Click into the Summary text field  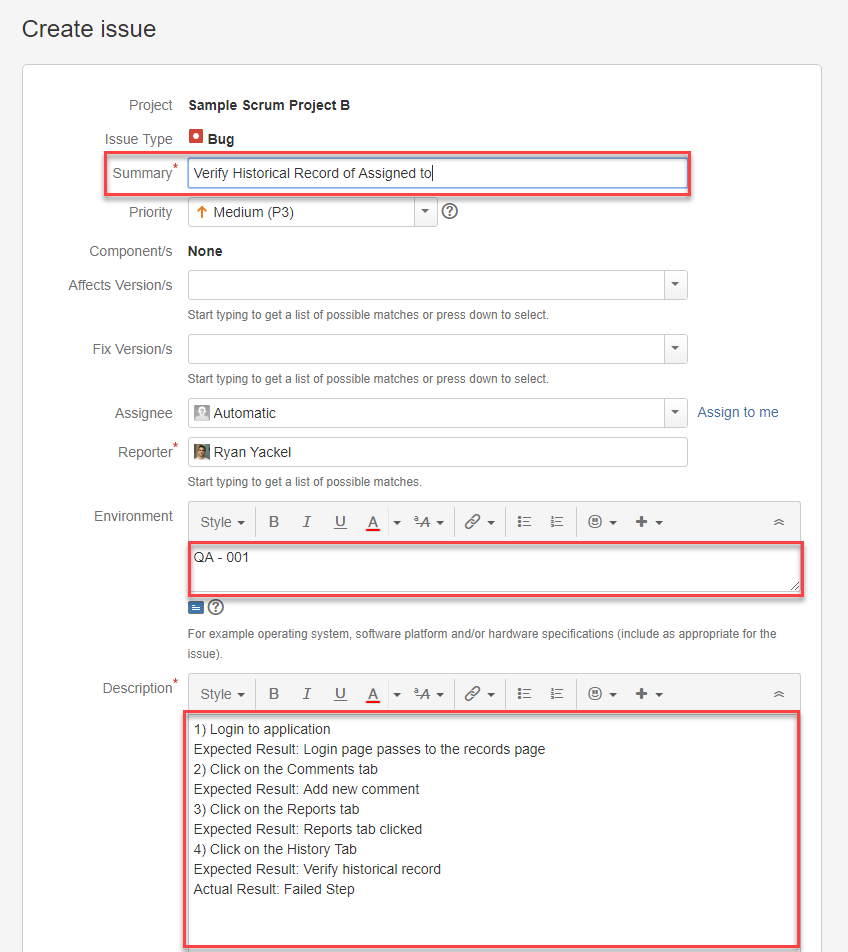click(437, 173)
